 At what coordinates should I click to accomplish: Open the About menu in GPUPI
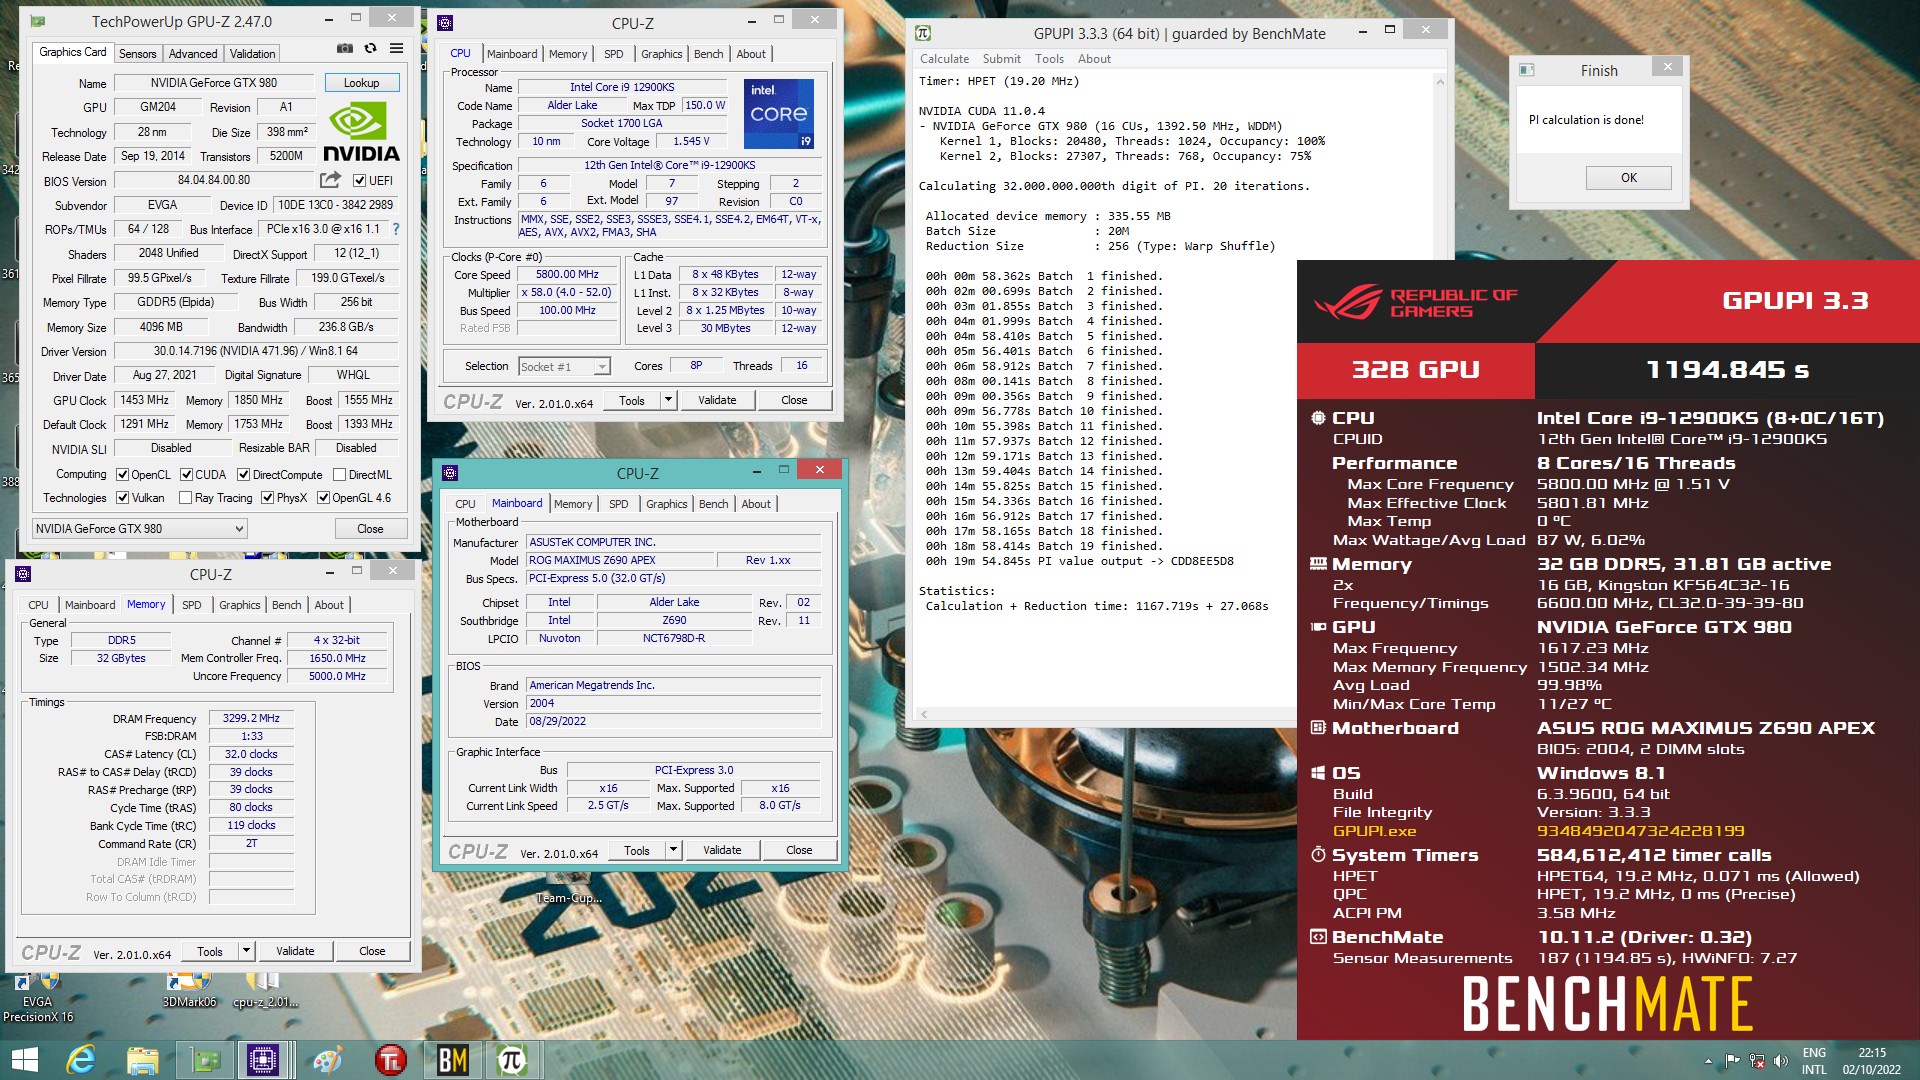pos(1094,59)
